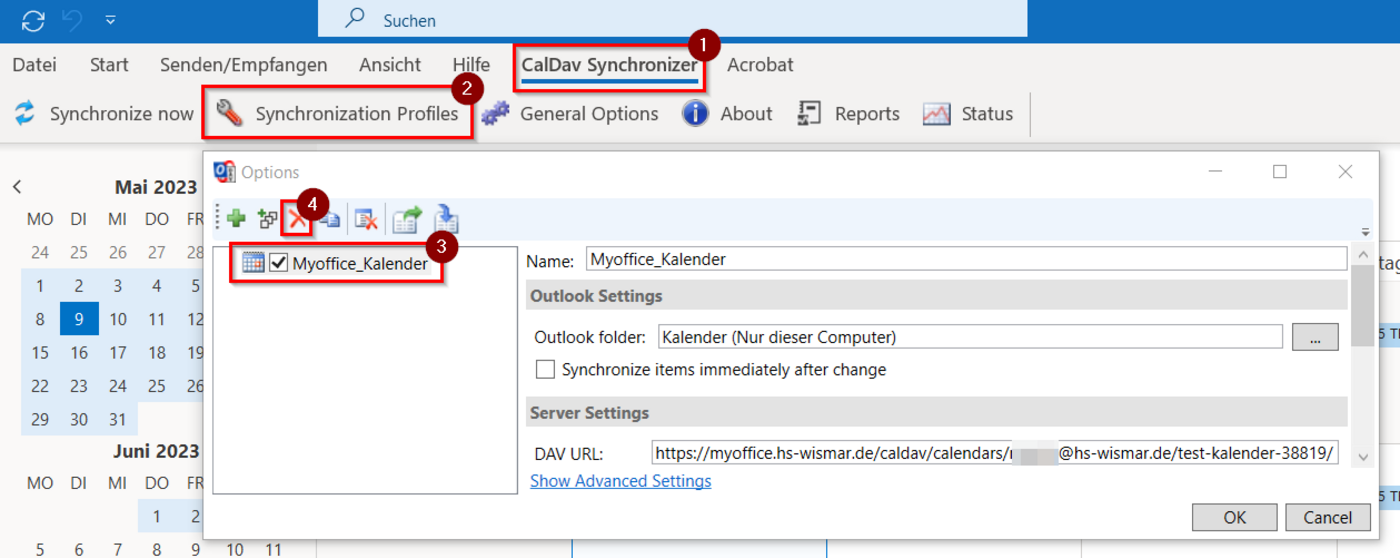Delete the selected profile with red X
The height and width of the screenshot is (558, 1400).
click(297, 218)
